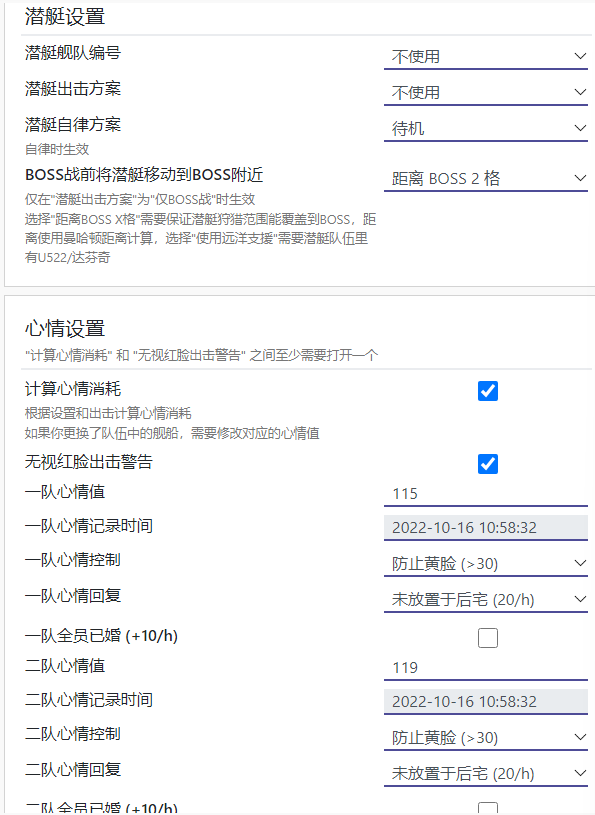Open the 一队心情回复 dropdown
Viewport: 595px width, 815px height.
pyautogui.click(x=485, y=599)
